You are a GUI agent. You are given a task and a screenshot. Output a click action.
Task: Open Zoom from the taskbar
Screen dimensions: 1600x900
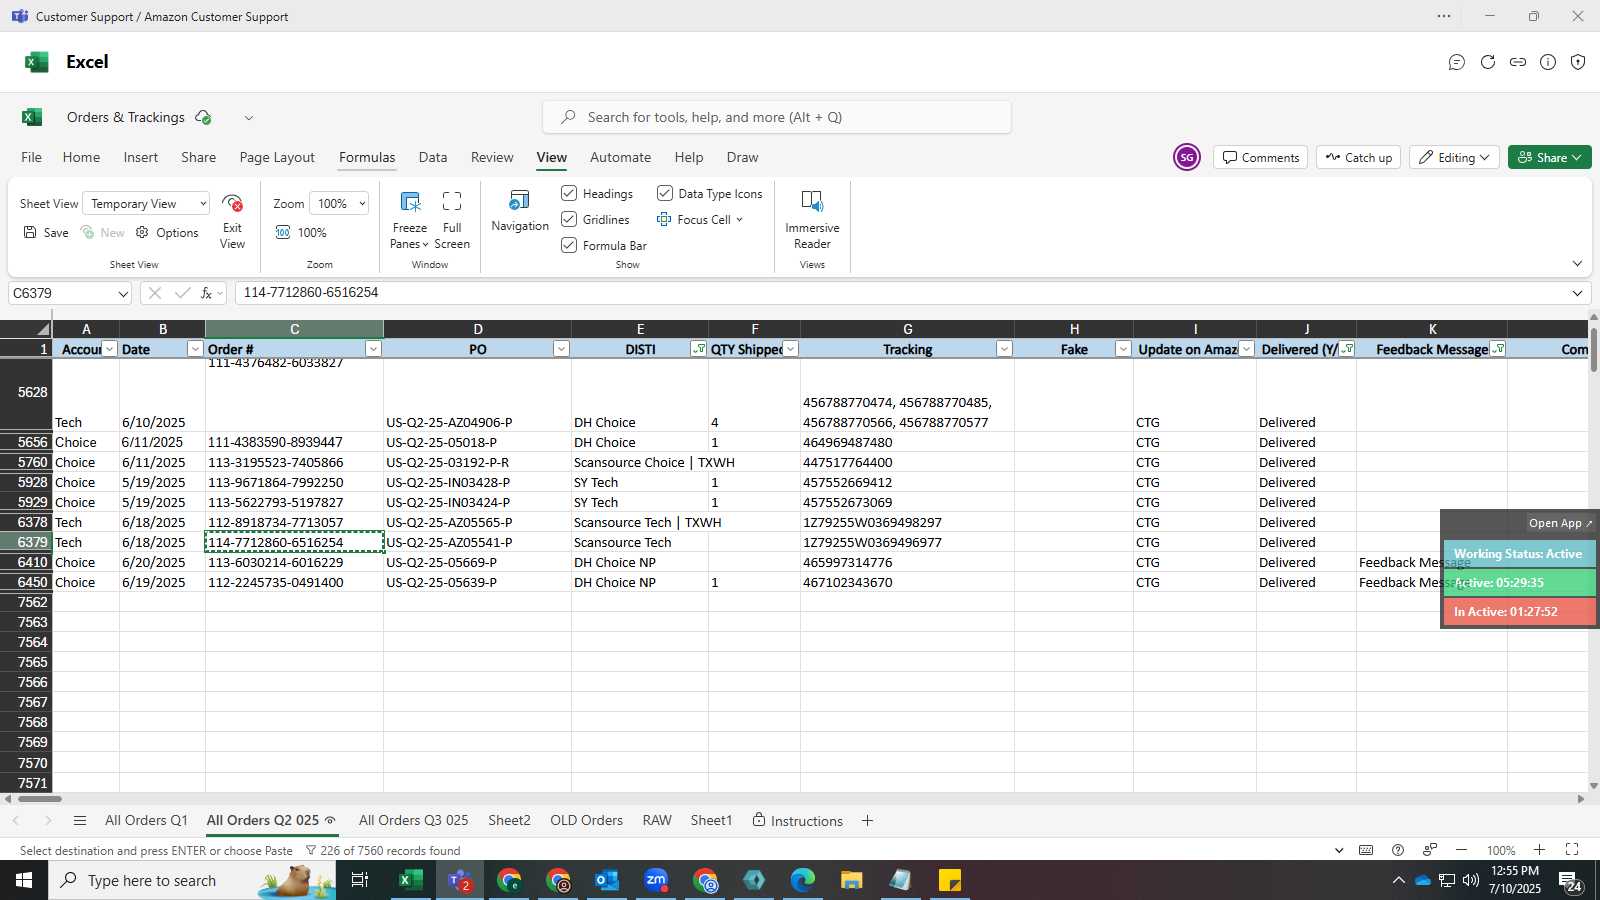pyautogui.click(x=656, y=880)
